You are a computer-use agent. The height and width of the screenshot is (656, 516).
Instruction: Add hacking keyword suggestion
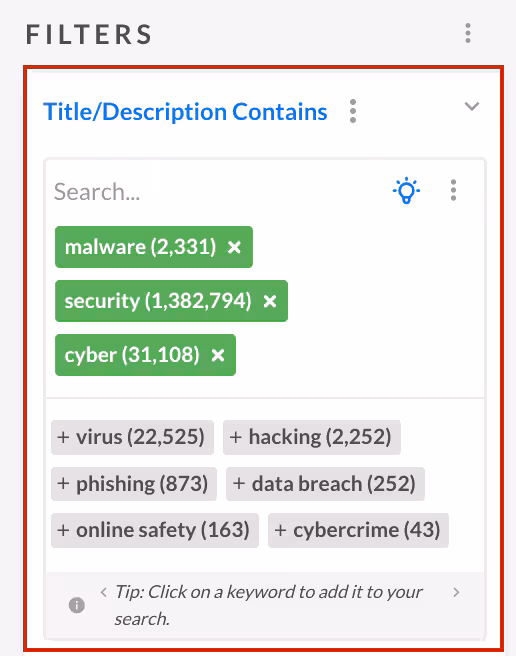coord(312,438)
